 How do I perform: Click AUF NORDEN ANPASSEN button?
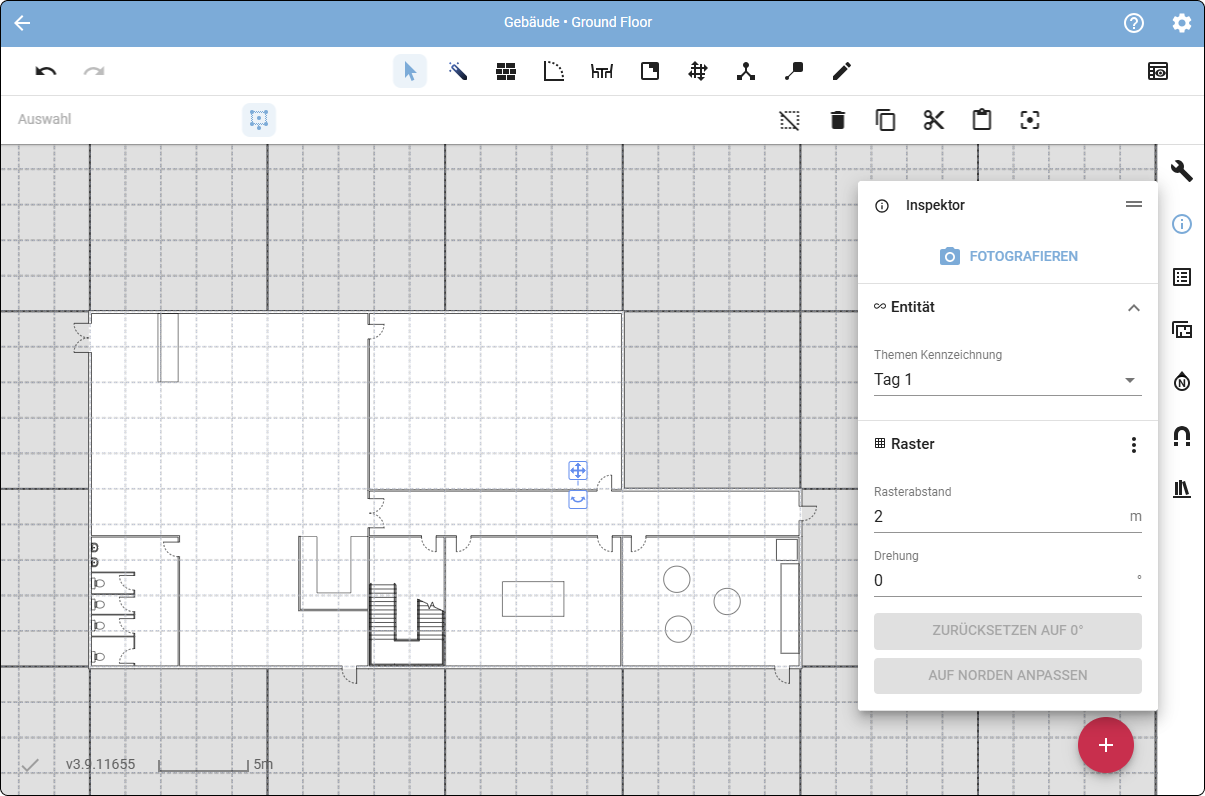(x=1008, y=675)
